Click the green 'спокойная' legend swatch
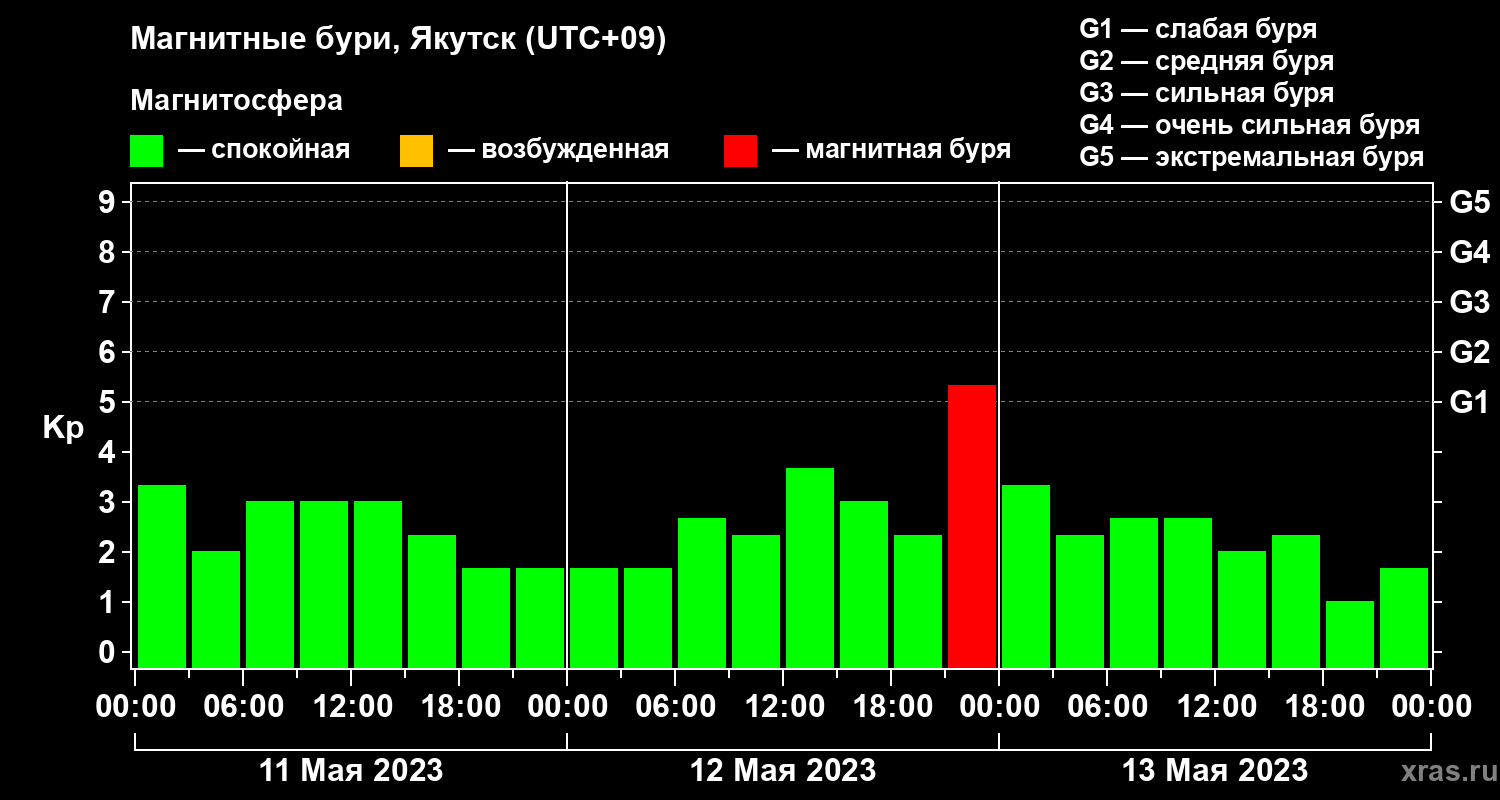Image resolution: width=1500 pixels, height=800 pixels. [x=147, y=151]
